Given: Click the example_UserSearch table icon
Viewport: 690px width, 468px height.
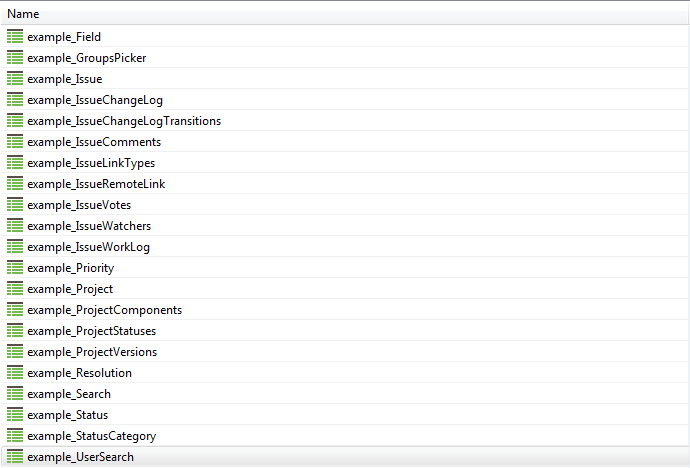Looking at the screenshot, I should click(15, 457).
